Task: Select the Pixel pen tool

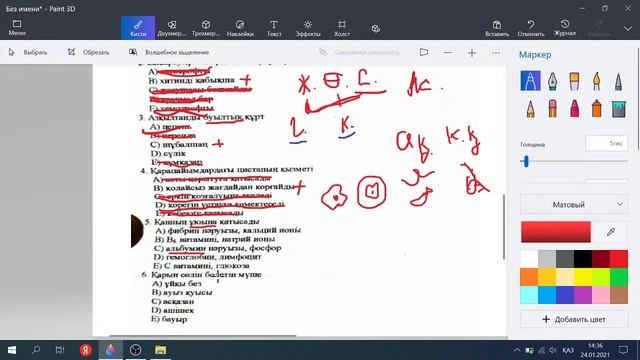Action: 618,81
